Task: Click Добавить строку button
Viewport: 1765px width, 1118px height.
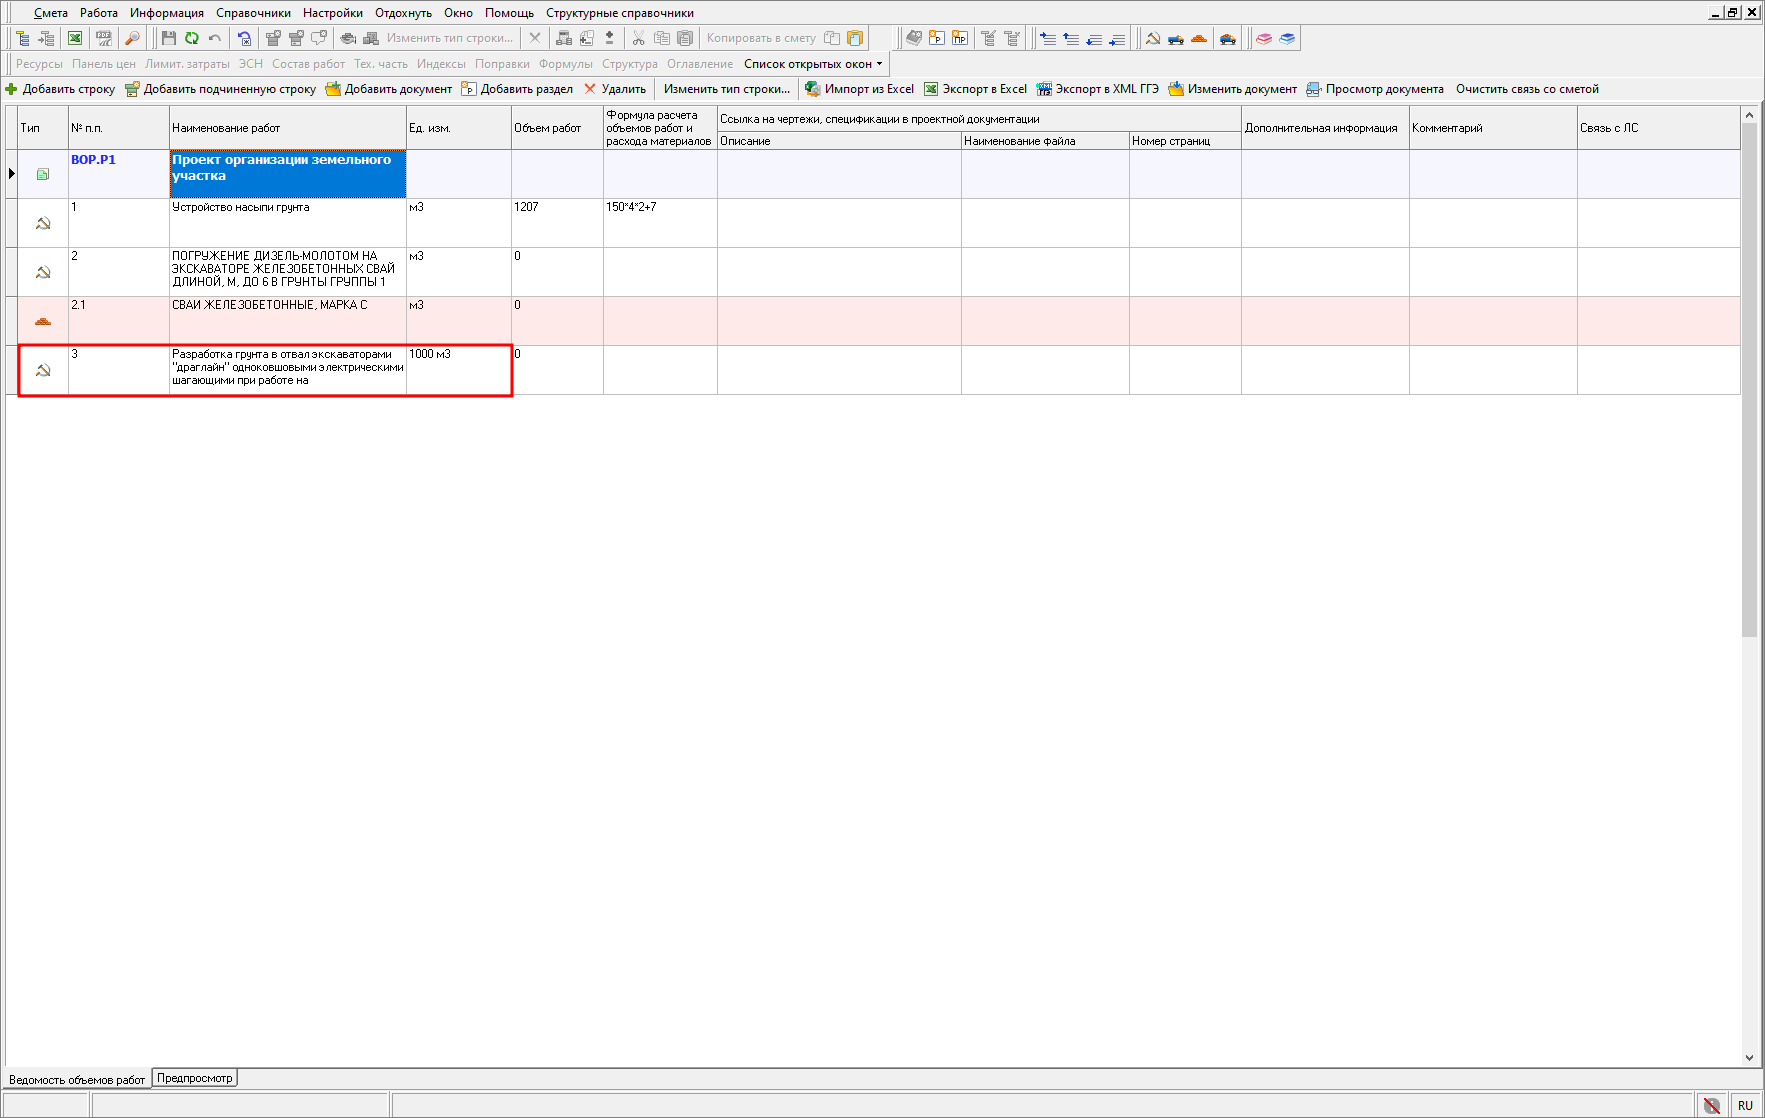Action: (x=60, y=89)
